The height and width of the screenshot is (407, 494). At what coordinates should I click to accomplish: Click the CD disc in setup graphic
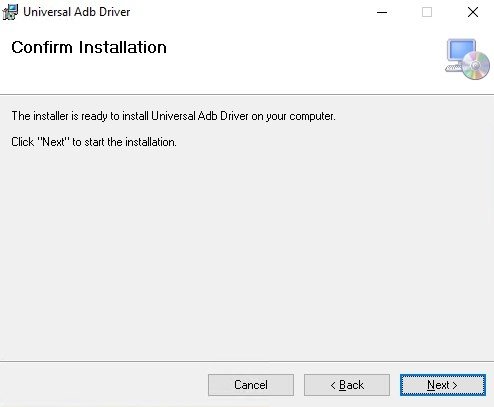click(476, 66)
